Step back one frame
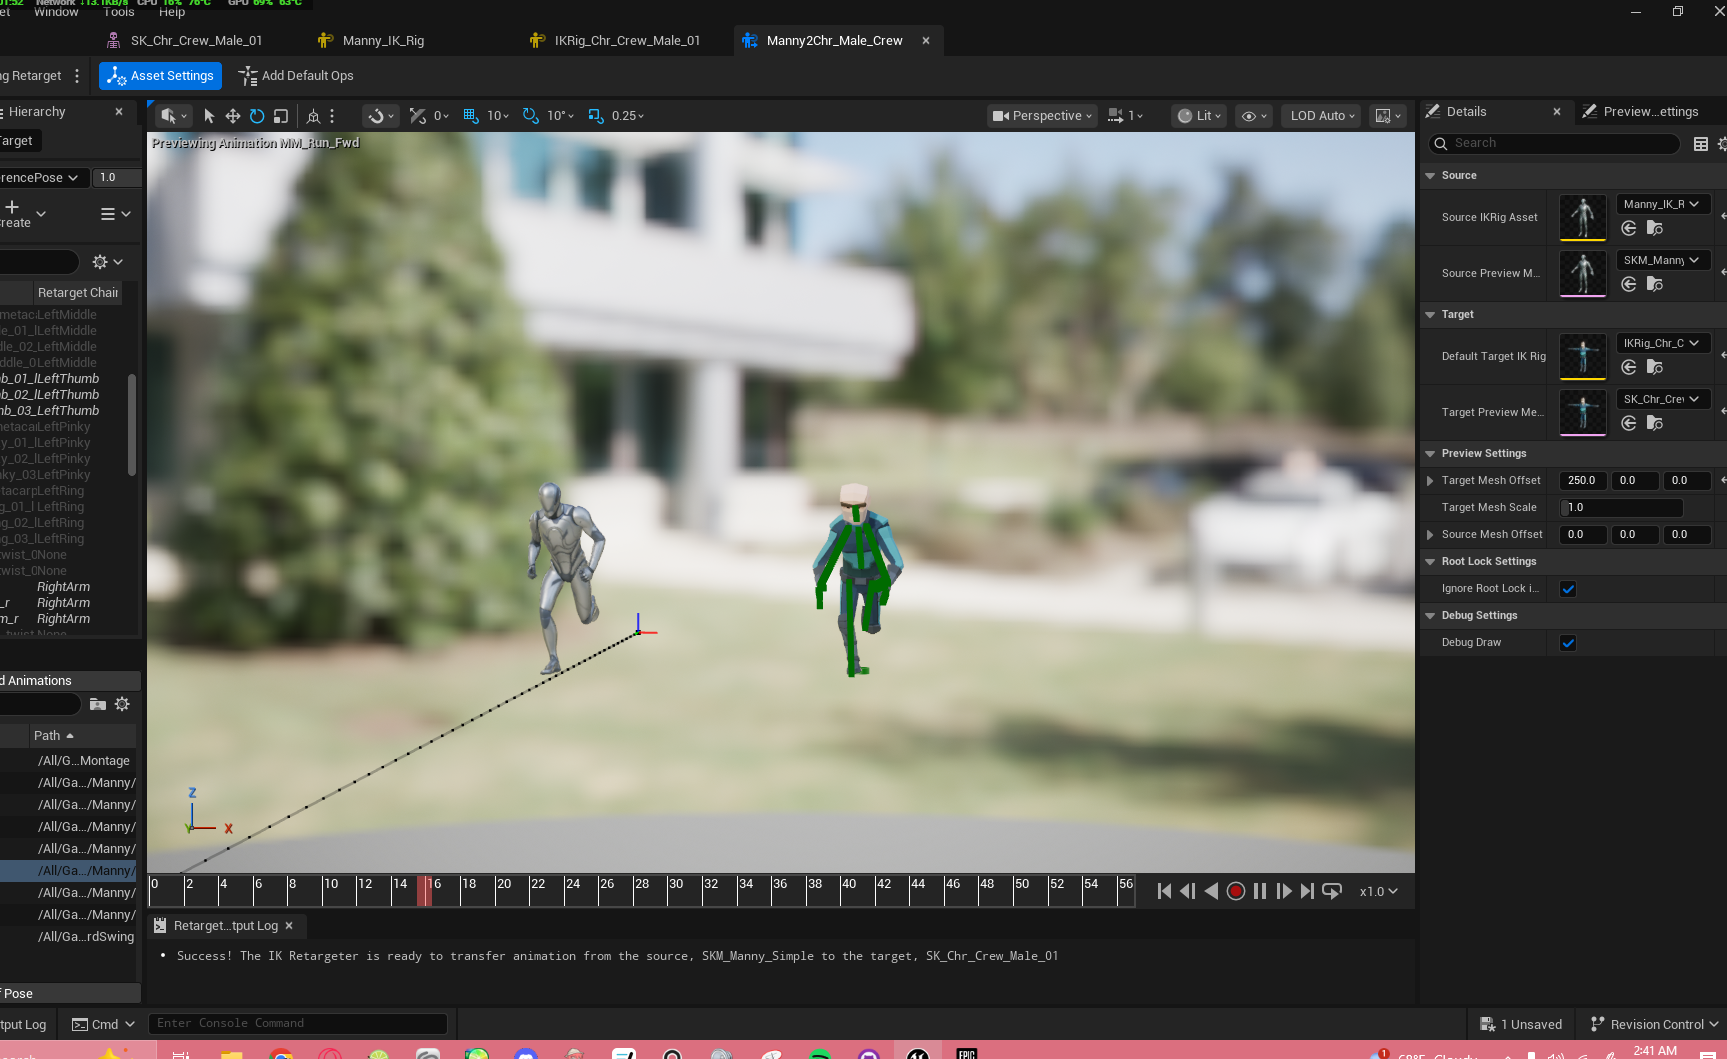The image size is (1727, 1059). pyautogui.click(x=1188, y=891)
